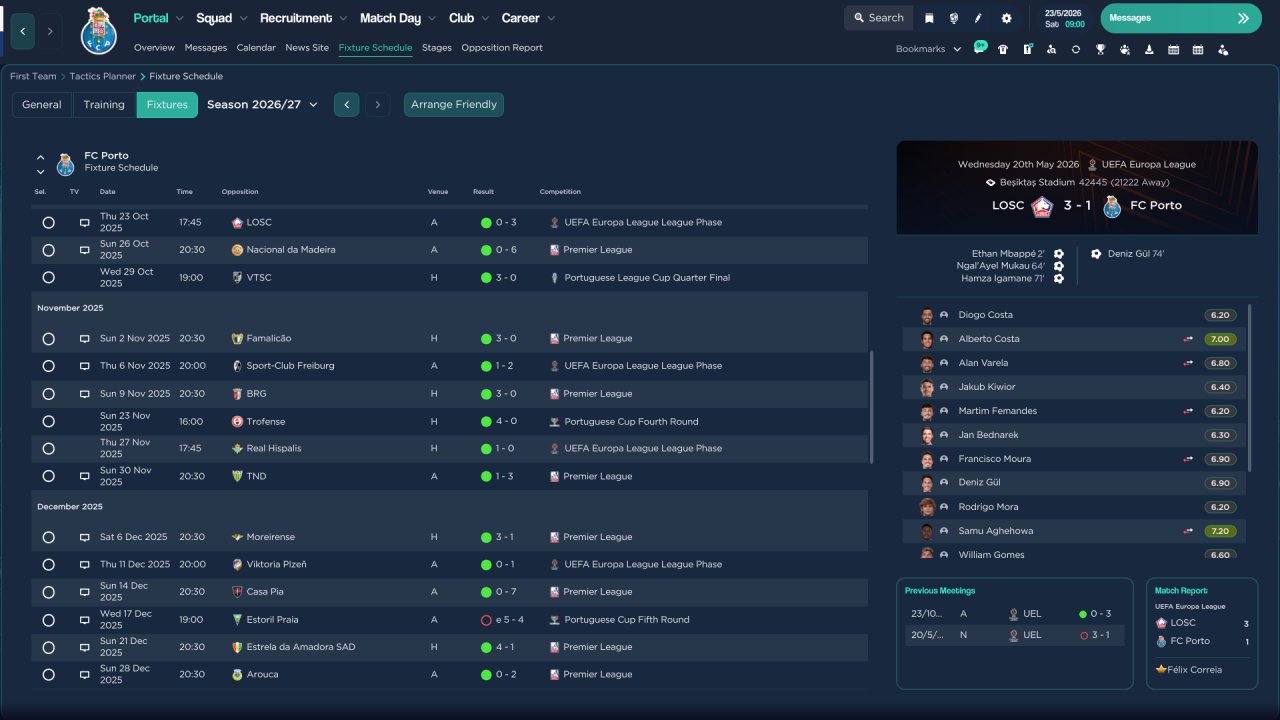Open the bookmark icon next to Search

click(929, 18)
